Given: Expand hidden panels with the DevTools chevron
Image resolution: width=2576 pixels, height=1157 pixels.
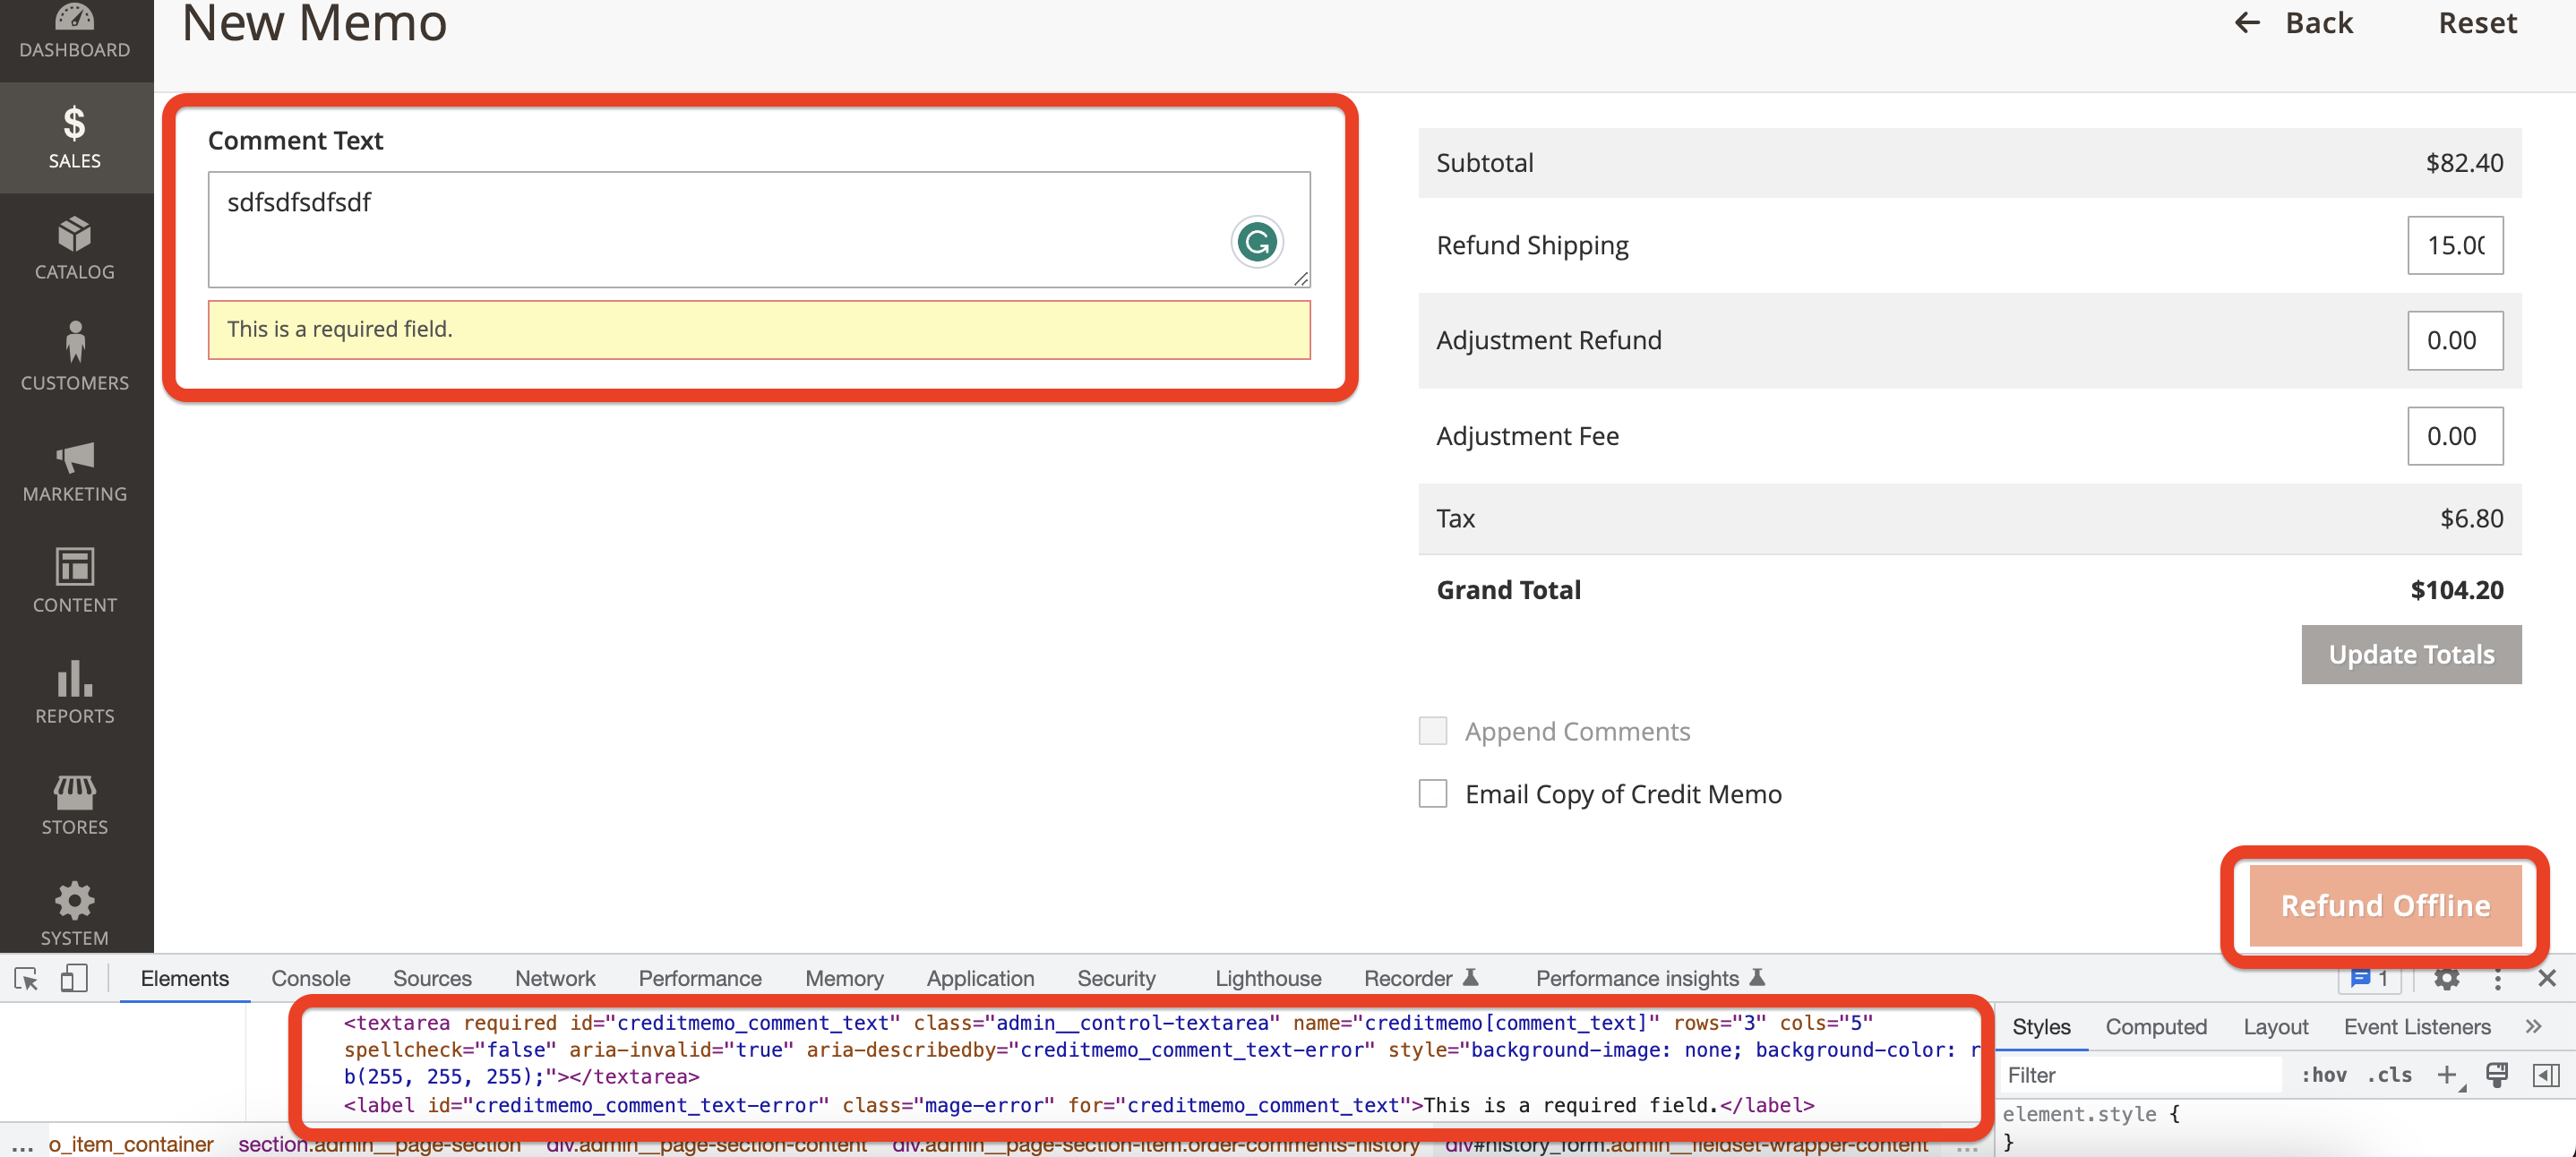Looking at the screenshot, I should (x=2534, y=1025).
